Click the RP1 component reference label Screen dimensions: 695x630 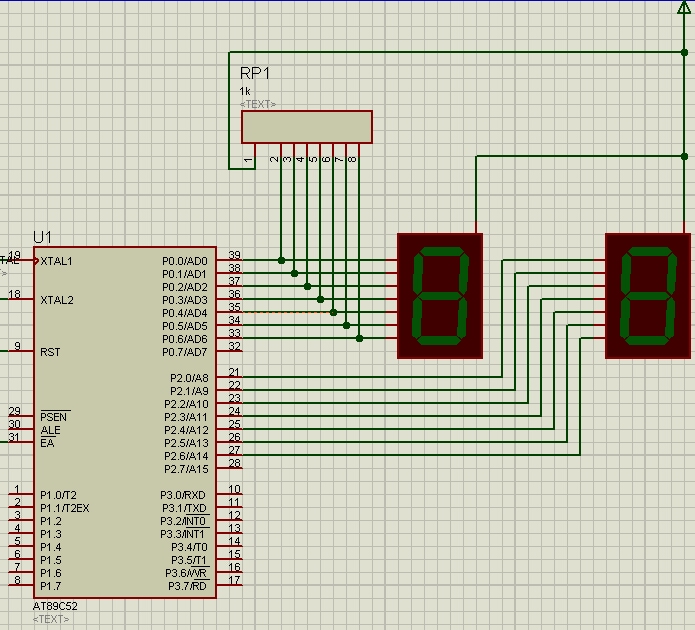coord(255,74)
